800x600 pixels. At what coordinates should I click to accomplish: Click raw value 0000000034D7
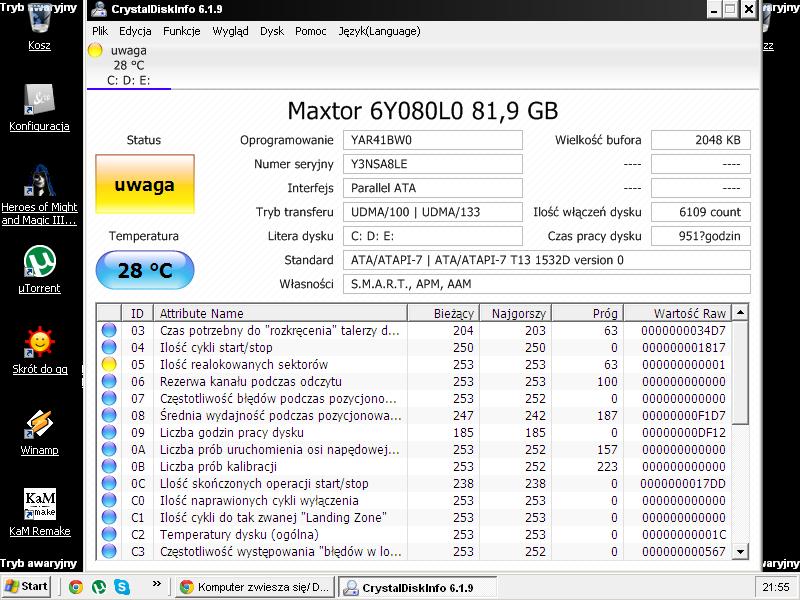(x=683, y=331)
